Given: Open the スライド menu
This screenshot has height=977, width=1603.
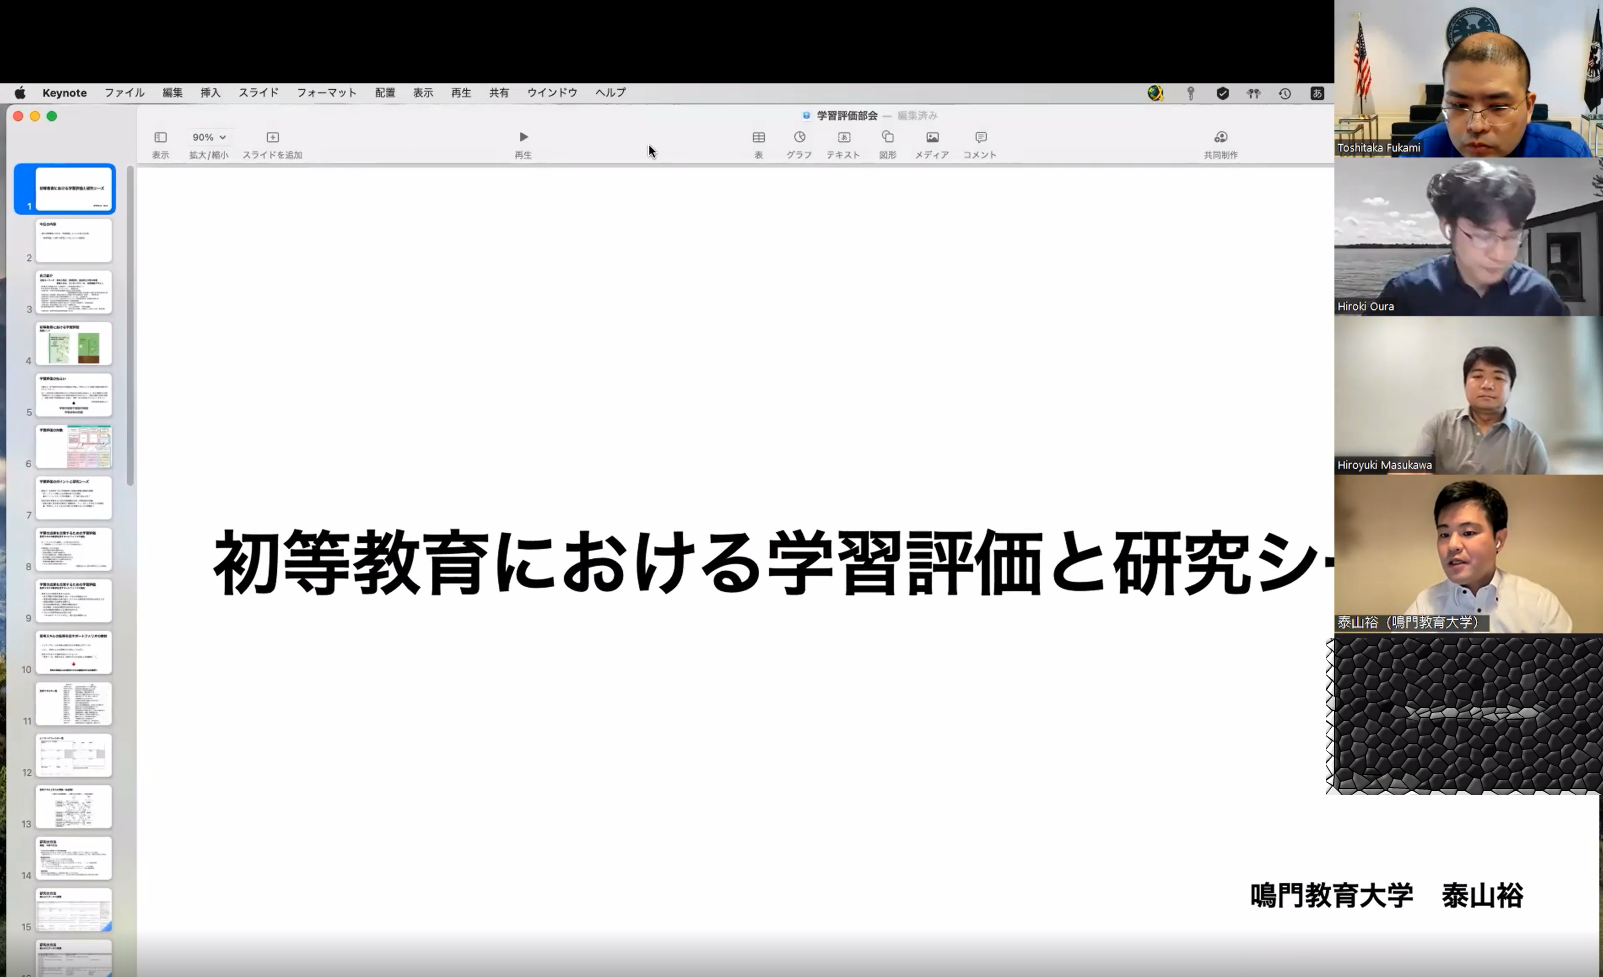Looking at the screenshot, I should click(x=258, y=93).
